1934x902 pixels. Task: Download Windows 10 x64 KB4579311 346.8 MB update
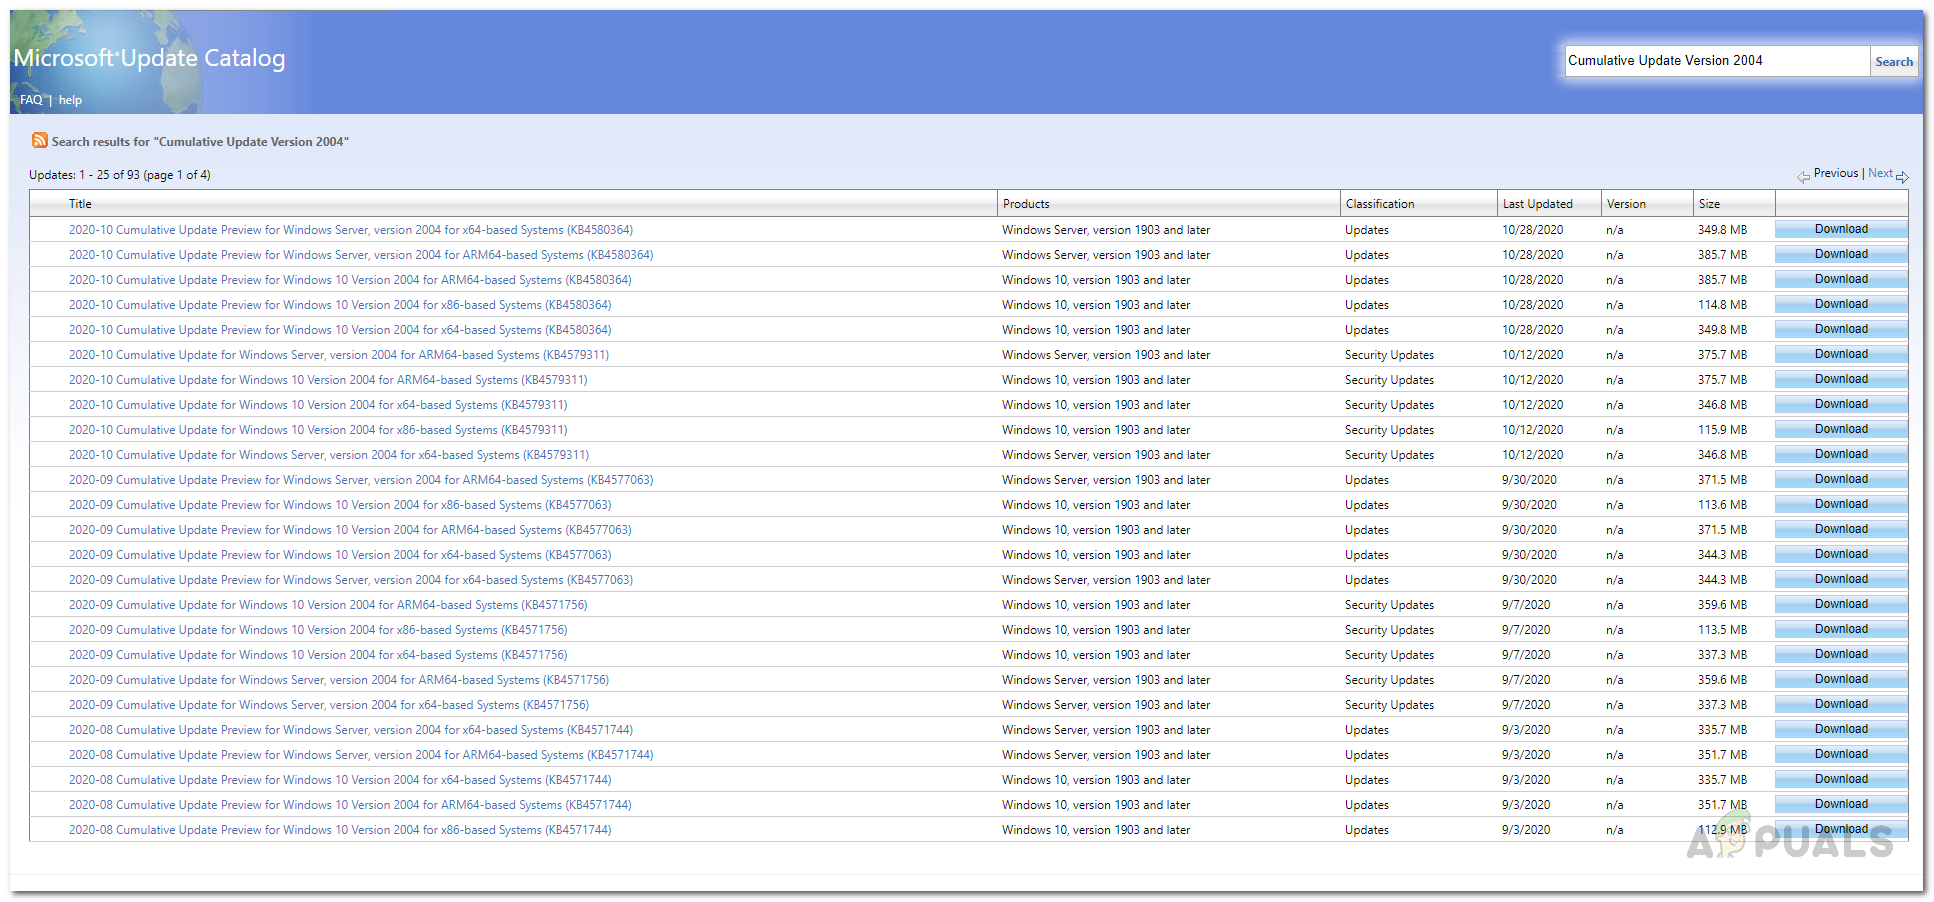[x=1840, y=404]
